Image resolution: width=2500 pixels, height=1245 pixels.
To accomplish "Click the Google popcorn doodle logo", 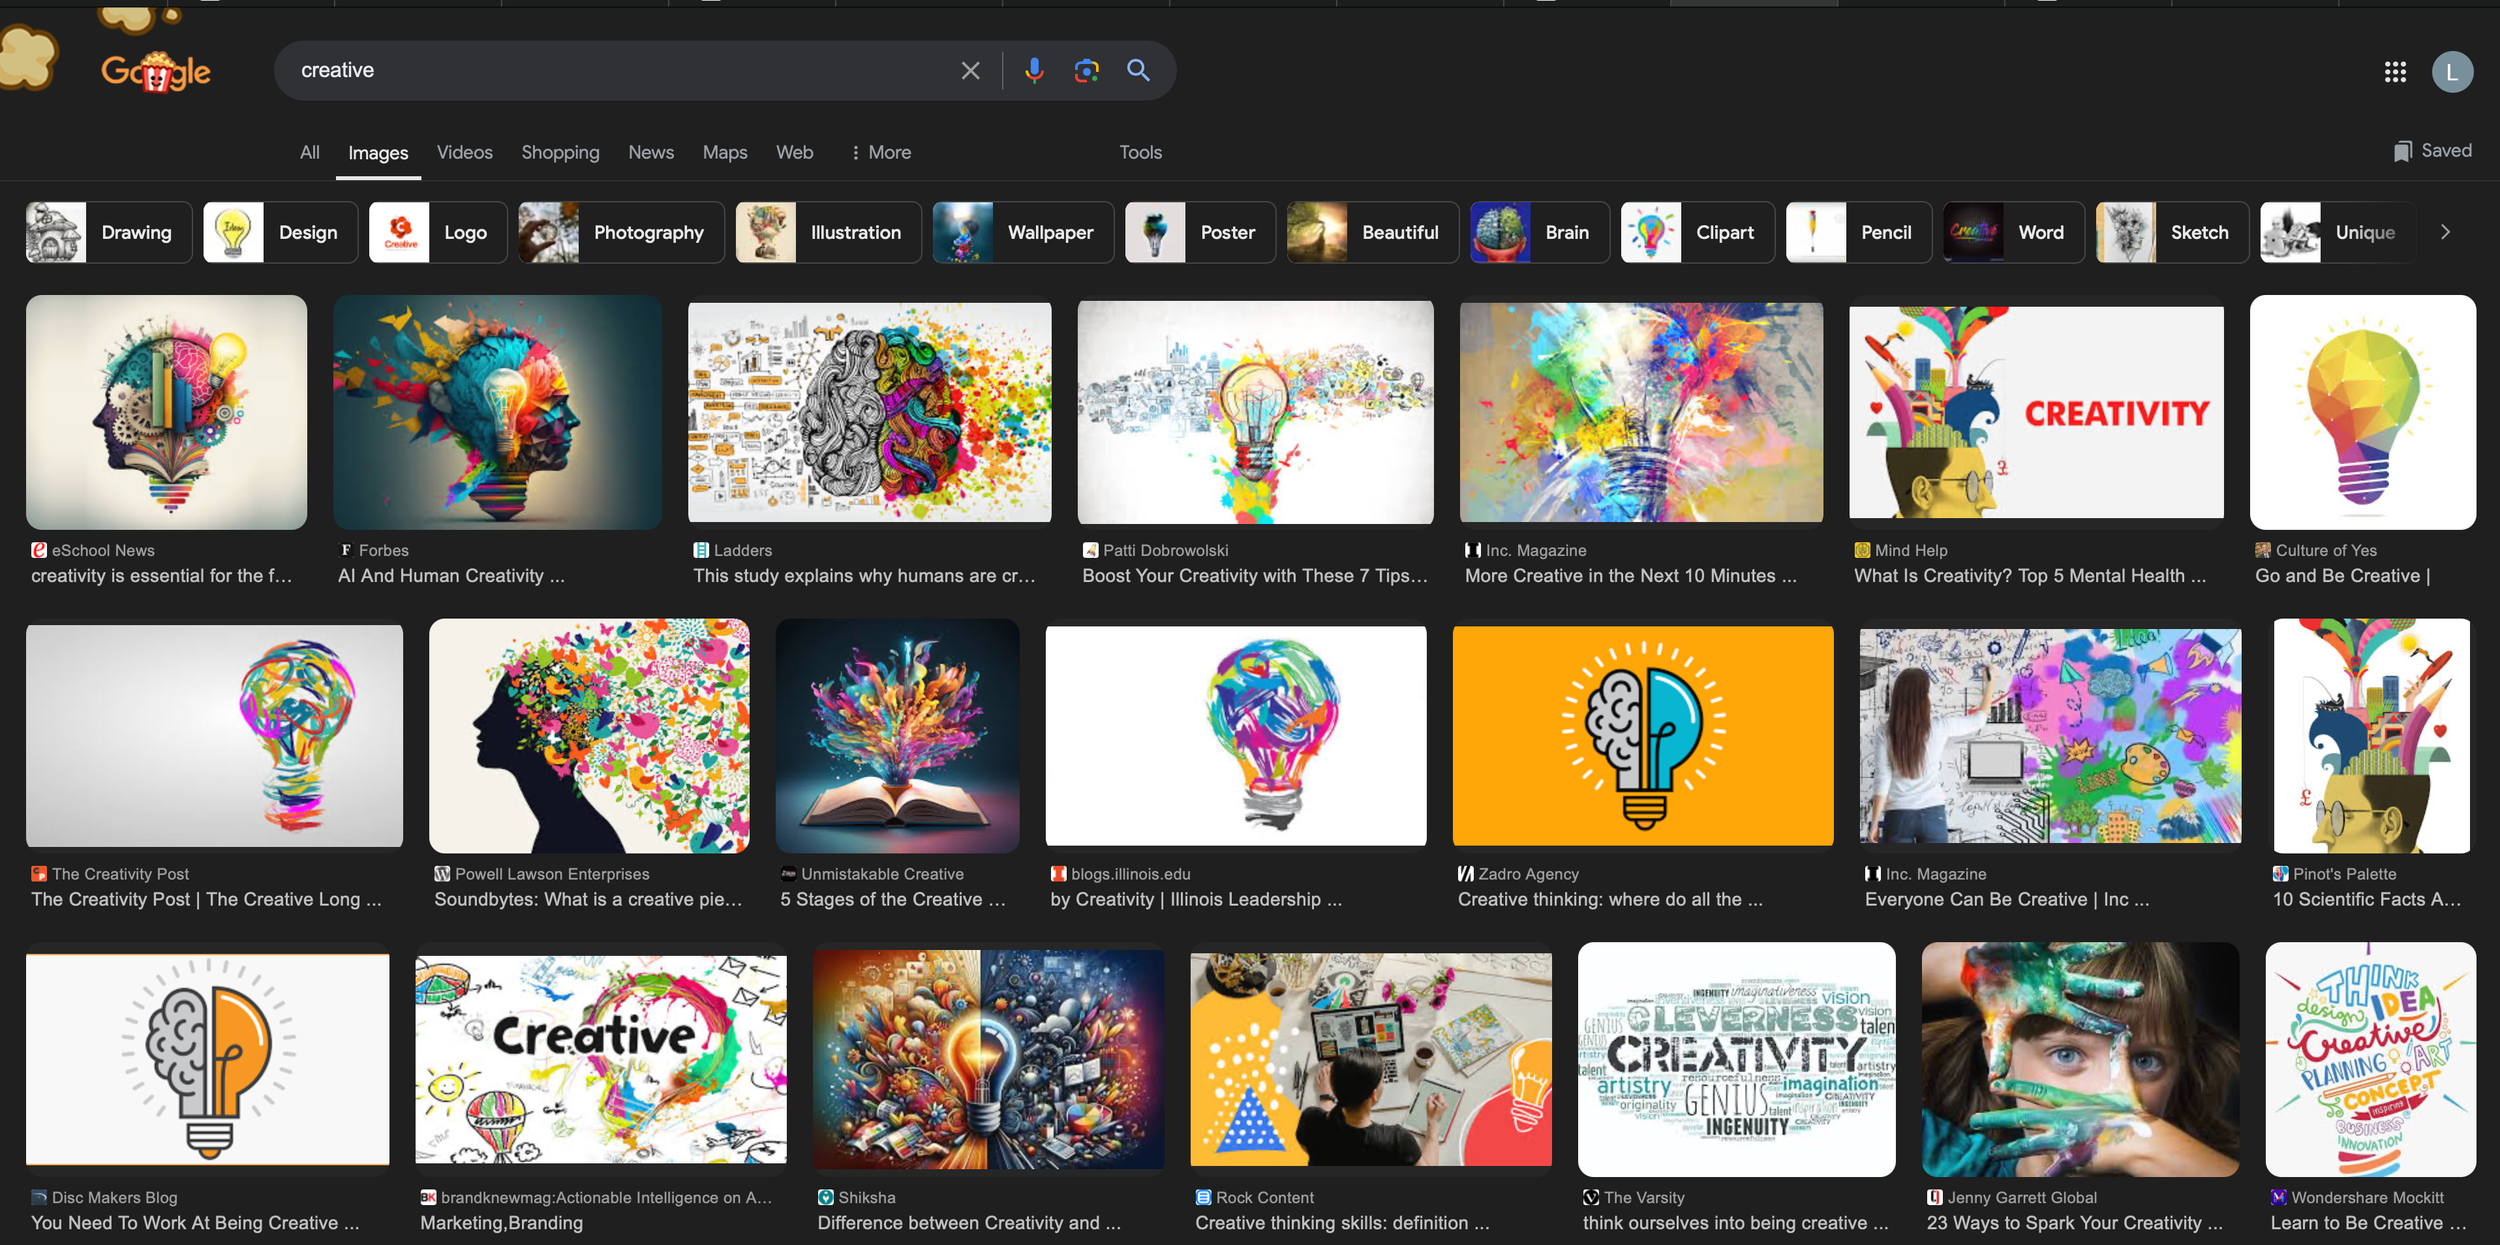I will point(156,72).
